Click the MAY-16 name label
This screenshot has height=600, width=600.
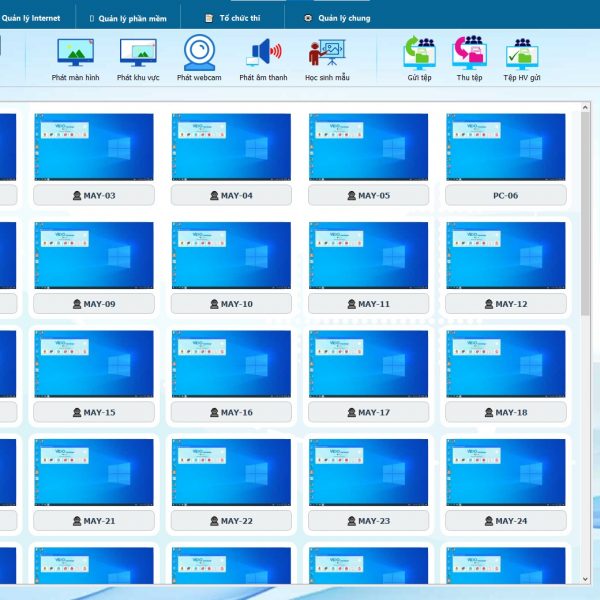click(x=232, y=412)
